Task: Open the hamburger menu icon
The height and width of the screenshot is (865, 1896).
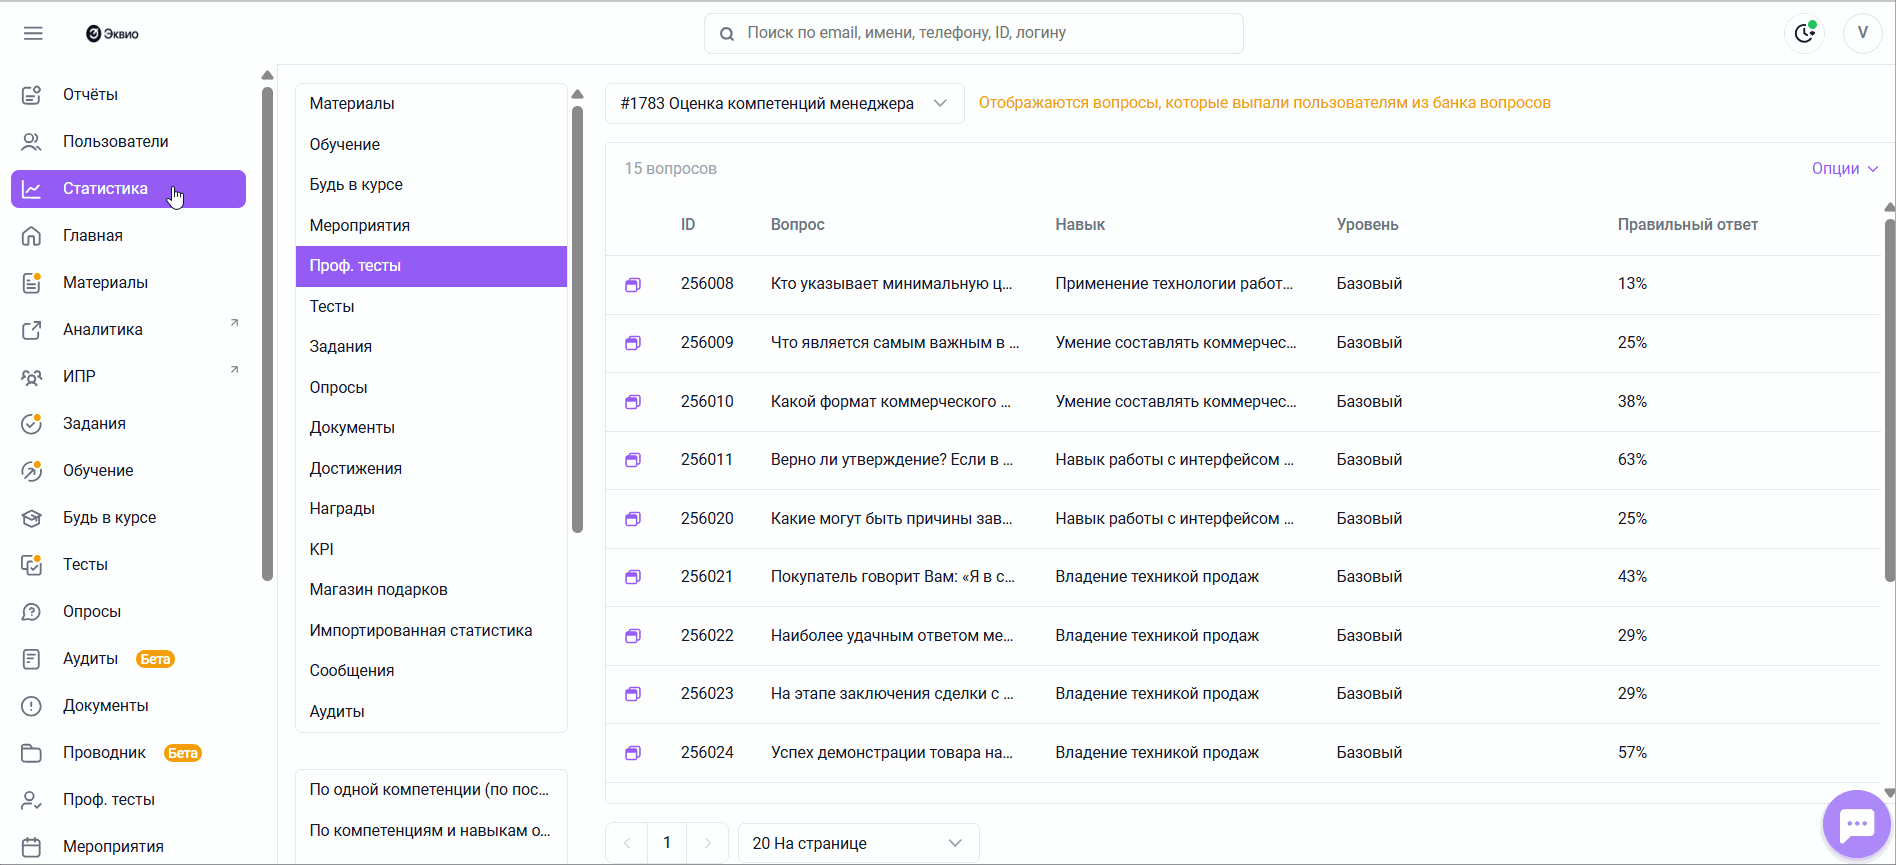Action: coord(33,33)
